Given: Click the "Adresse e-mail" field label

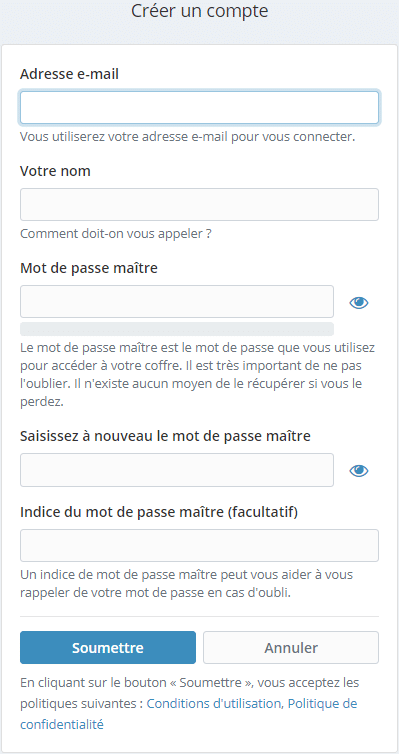Looking at the screenshot, I should (x=69, y=74).
